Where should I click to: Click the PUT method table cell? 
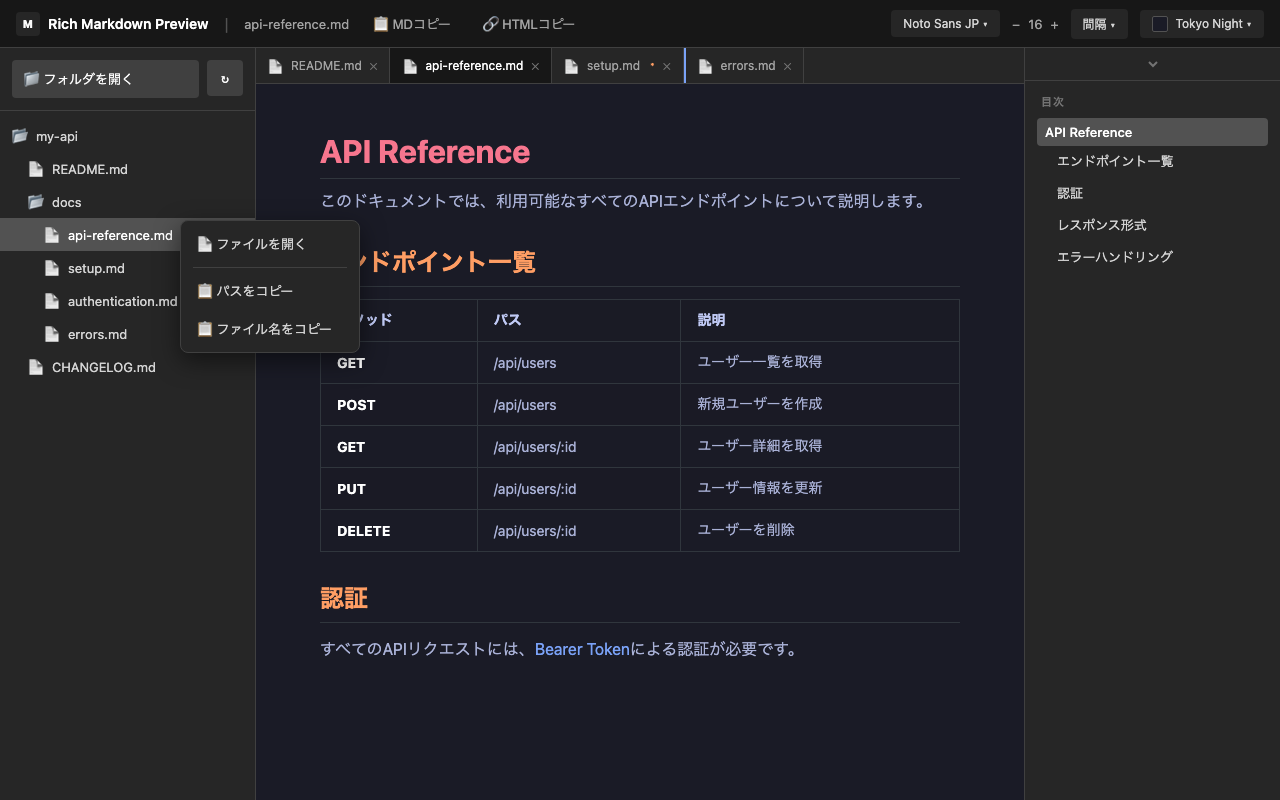(x=399, y=489)
